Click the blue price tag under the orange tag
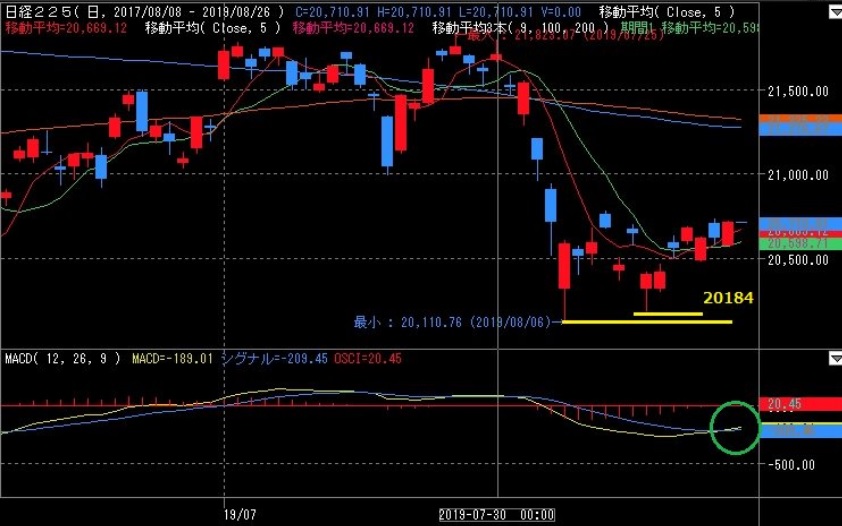 pos(800,129)
